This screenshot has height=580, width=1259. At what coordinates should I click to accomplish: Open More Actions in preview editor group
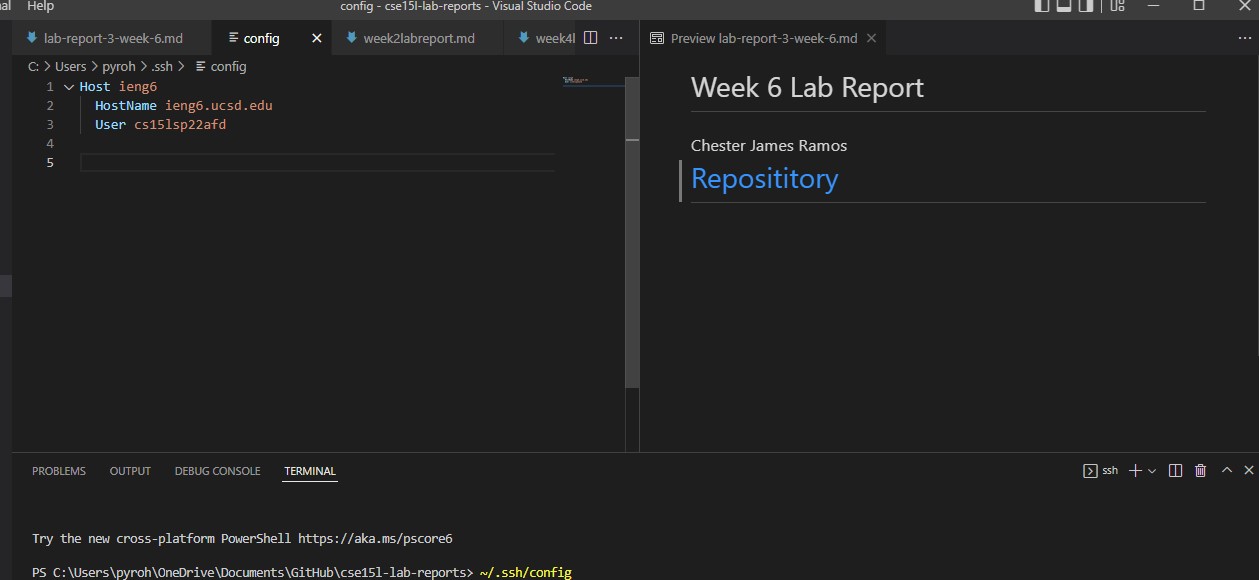coord(1244,38)
